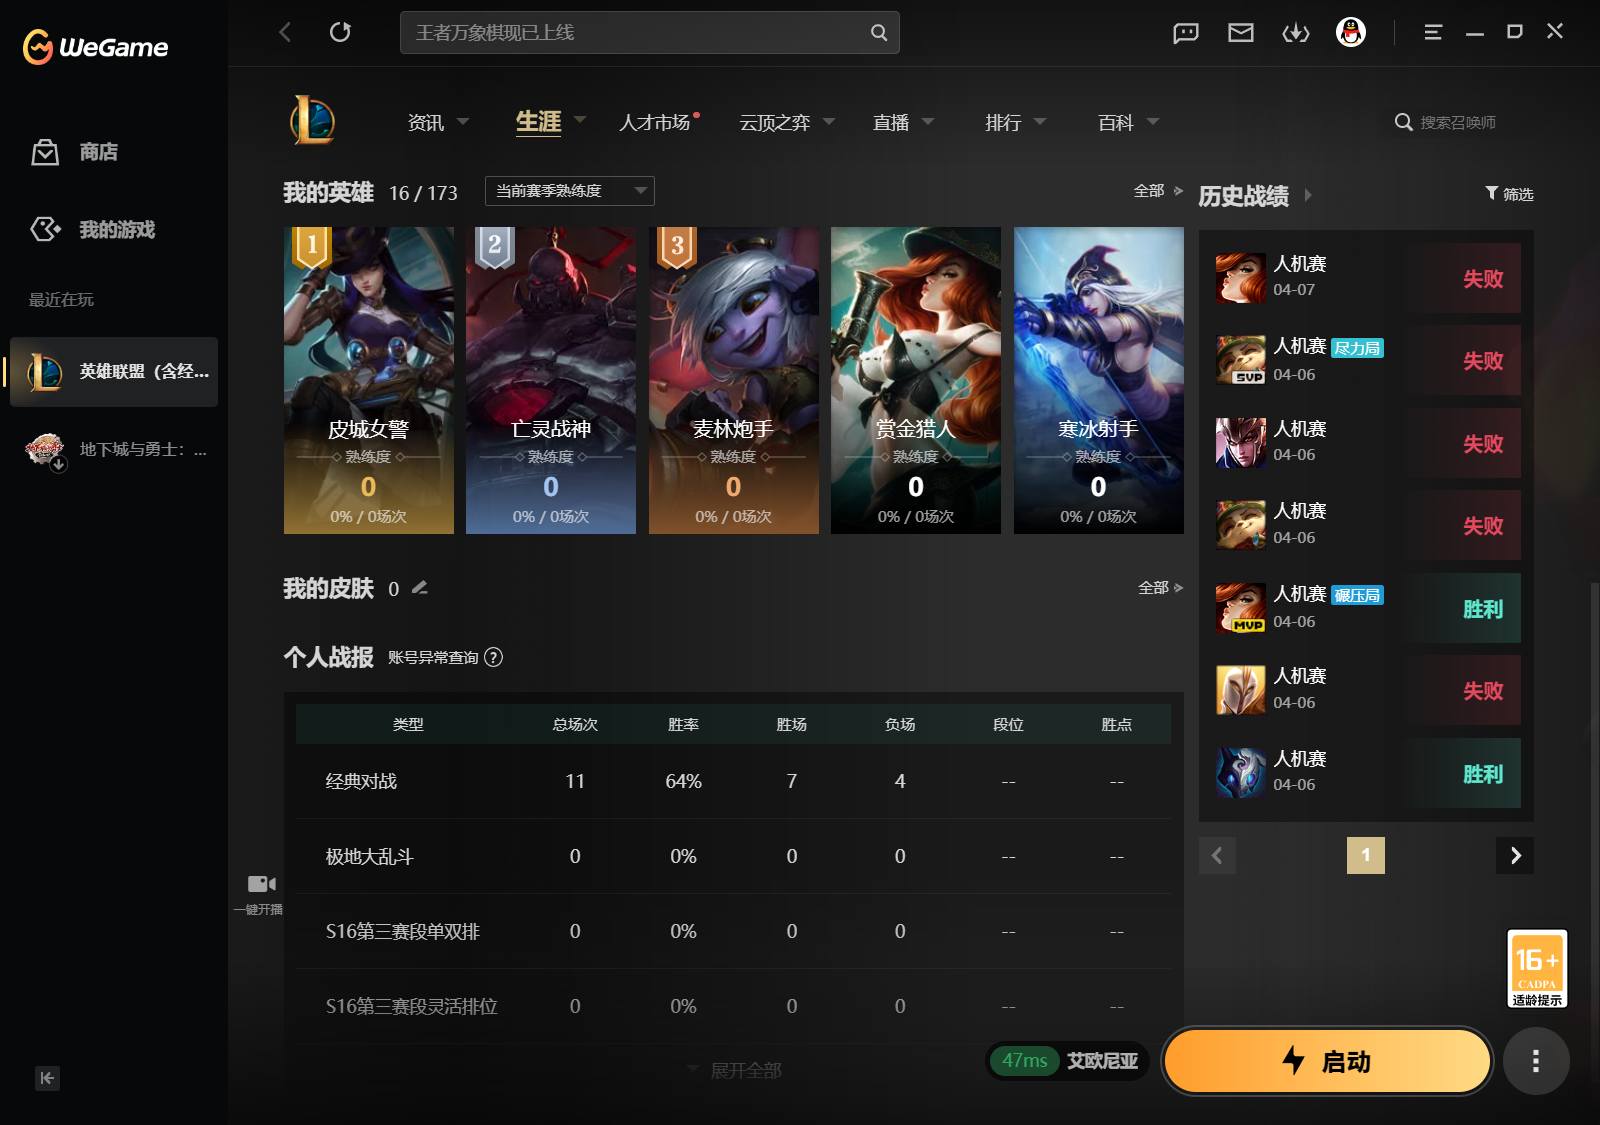This screenshot has width=1600, height=1125.
Task: Expand the 历史战绩 arrow
Action: coord(1308,195)
